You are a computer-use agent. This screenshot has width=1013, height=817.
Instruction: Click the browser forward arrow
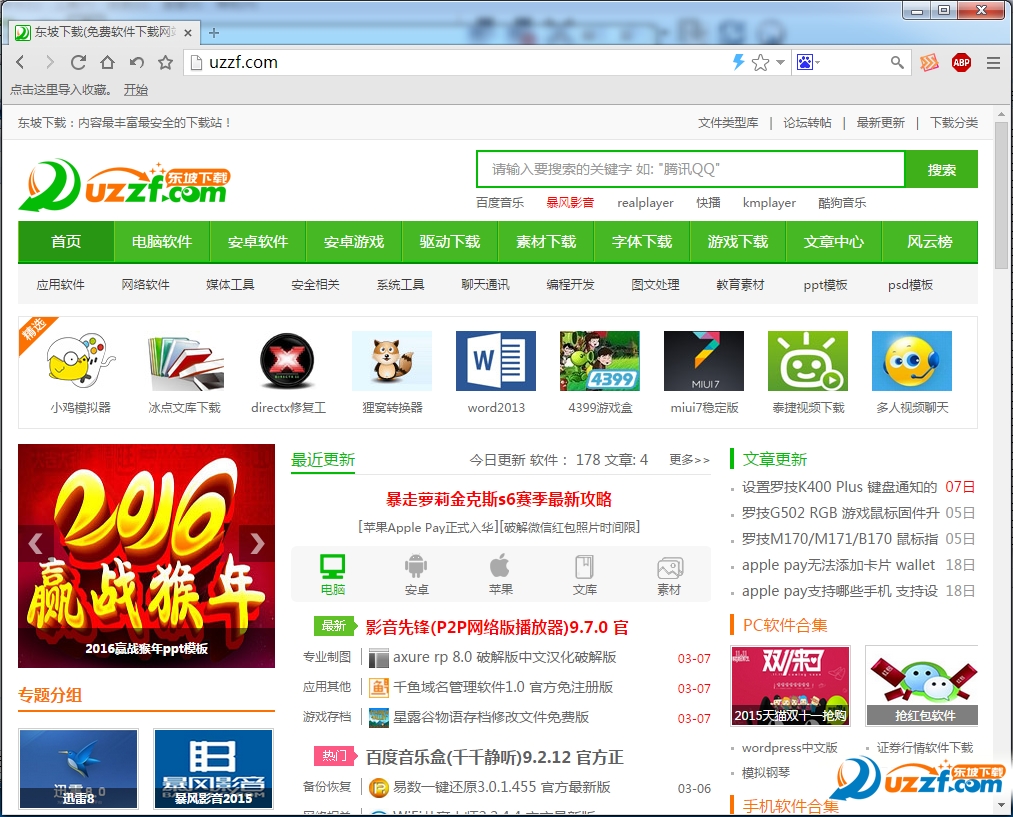pyautogui.click(x=49, y=62)
